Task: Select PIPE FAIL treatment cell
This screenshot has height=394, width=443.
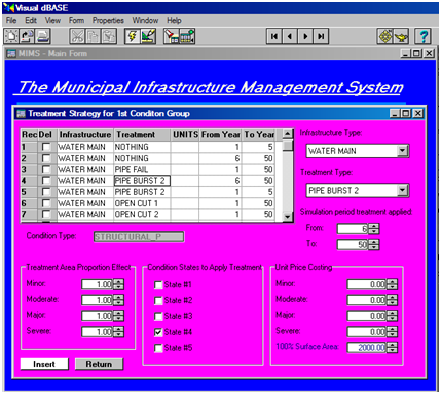Action: point(142,169)
